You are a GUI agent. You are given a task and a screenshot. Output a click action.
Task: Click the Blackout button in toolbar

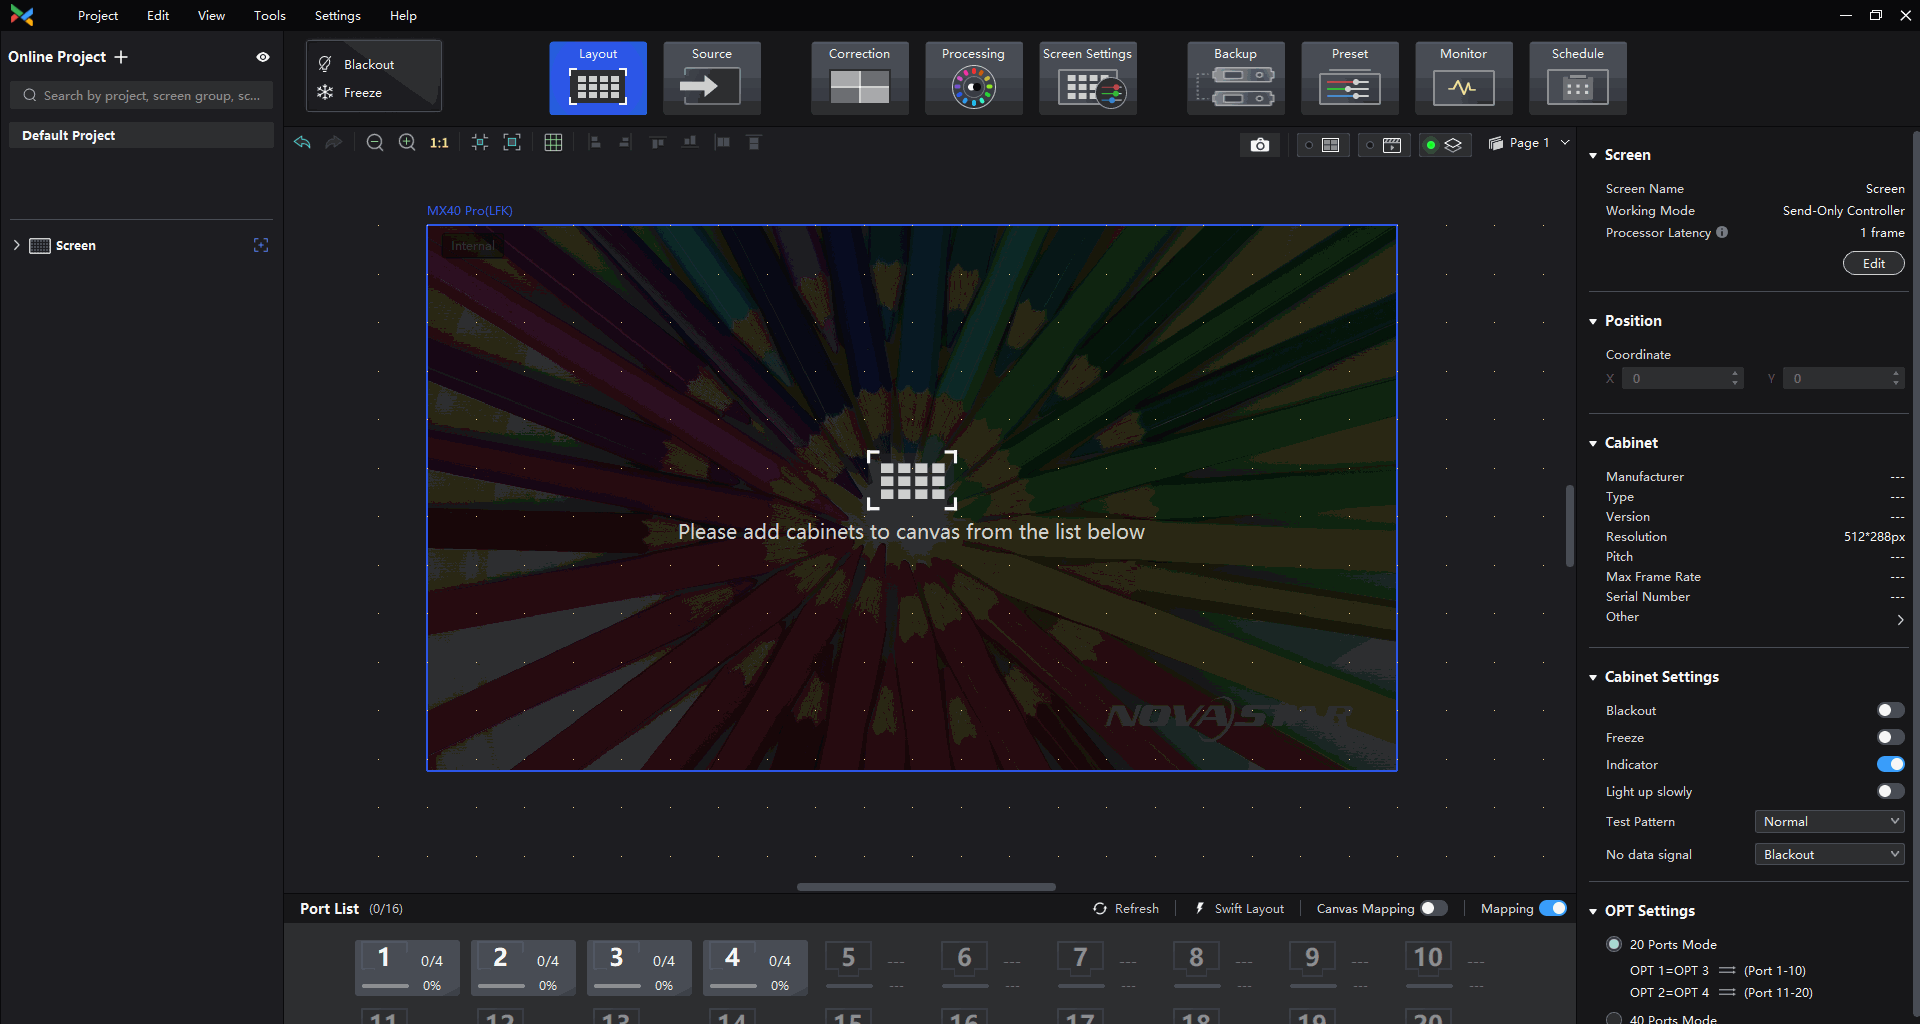click(x=357, y=64)
